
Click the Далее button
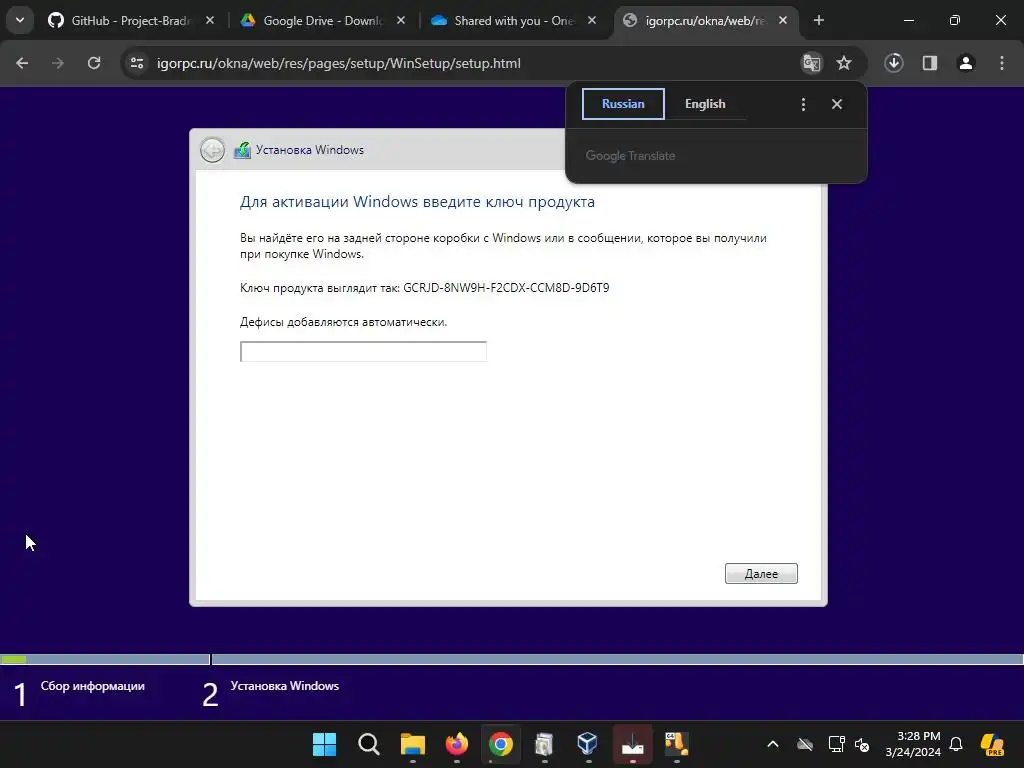click(761, 573)
